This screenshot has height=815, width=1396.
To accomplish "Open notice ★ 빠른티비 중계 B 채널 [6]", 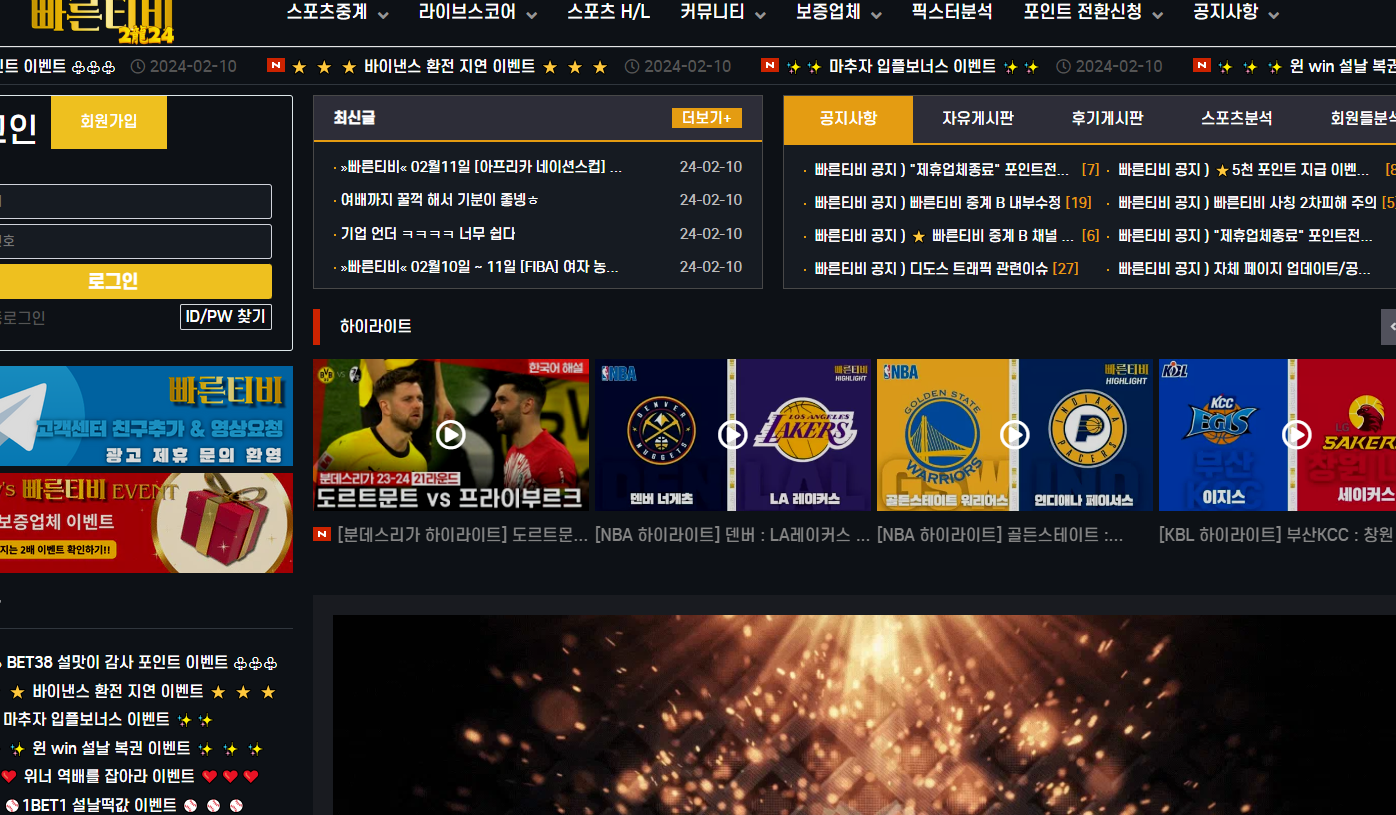I will [957, 236].
